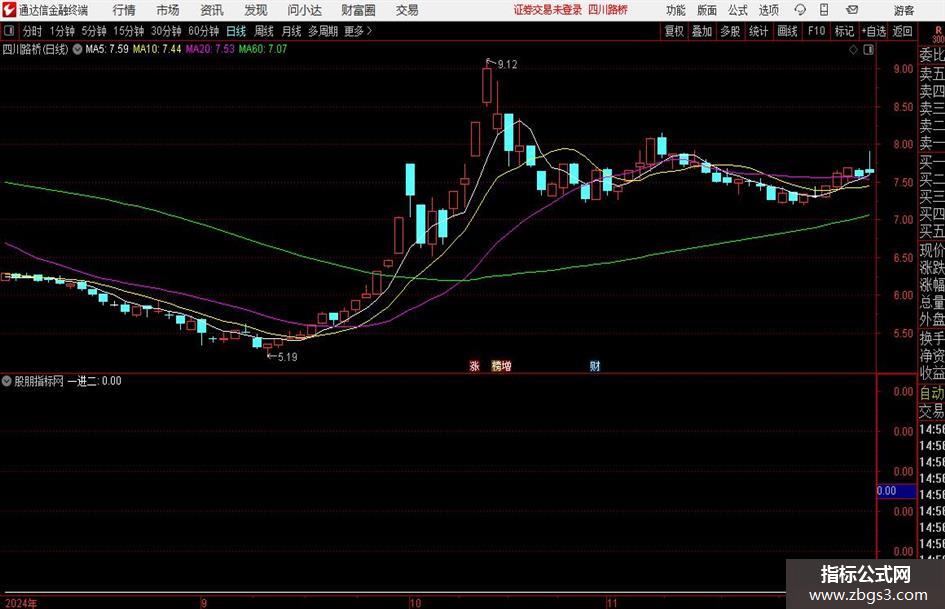Open the 选项 menu

coord(769,10)
